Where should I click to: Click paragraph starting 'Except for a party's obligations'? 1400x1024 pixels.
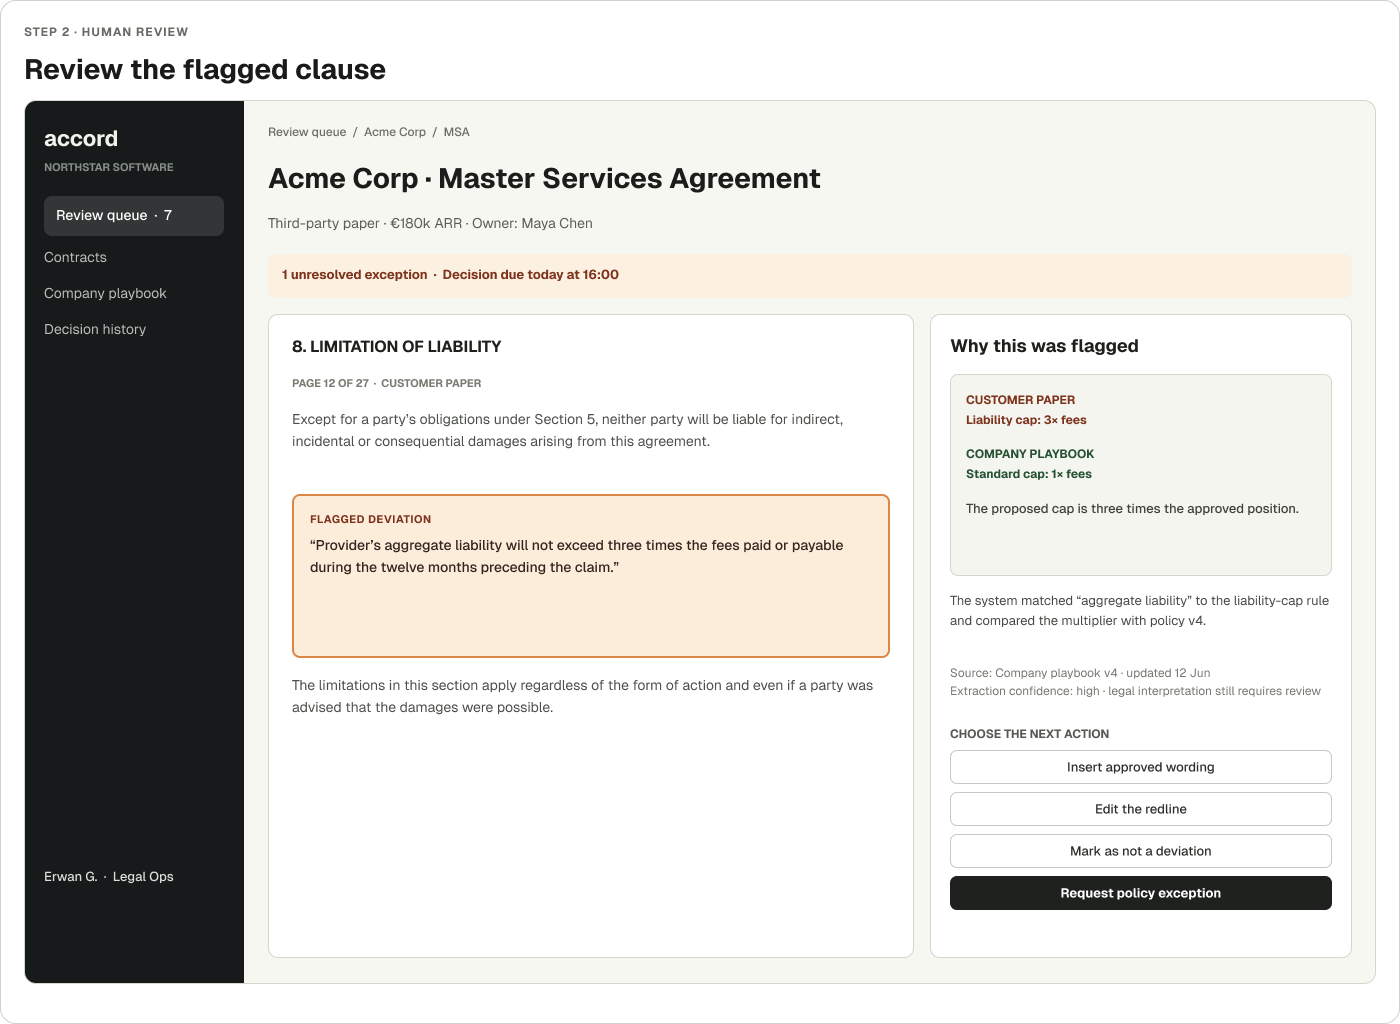click(568, 430)
